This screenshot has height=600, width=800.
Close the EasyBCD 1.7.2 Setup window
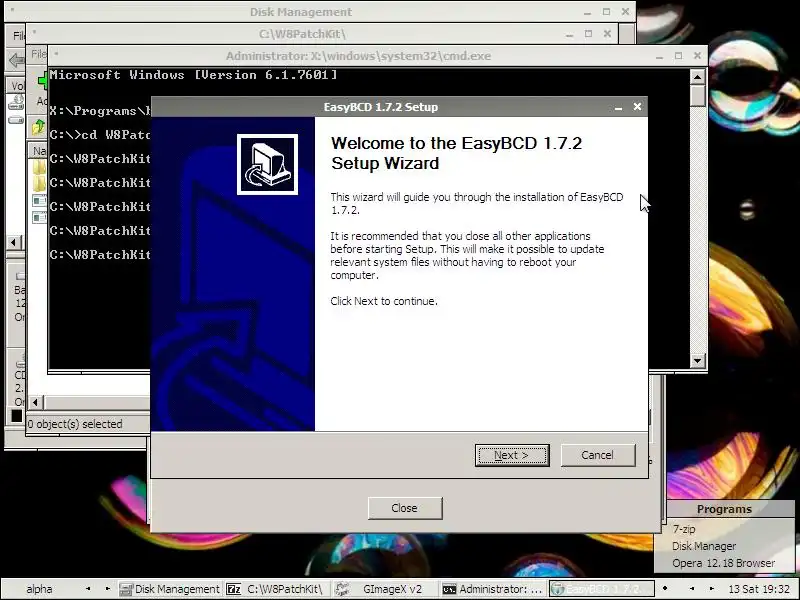coord(637,107)
